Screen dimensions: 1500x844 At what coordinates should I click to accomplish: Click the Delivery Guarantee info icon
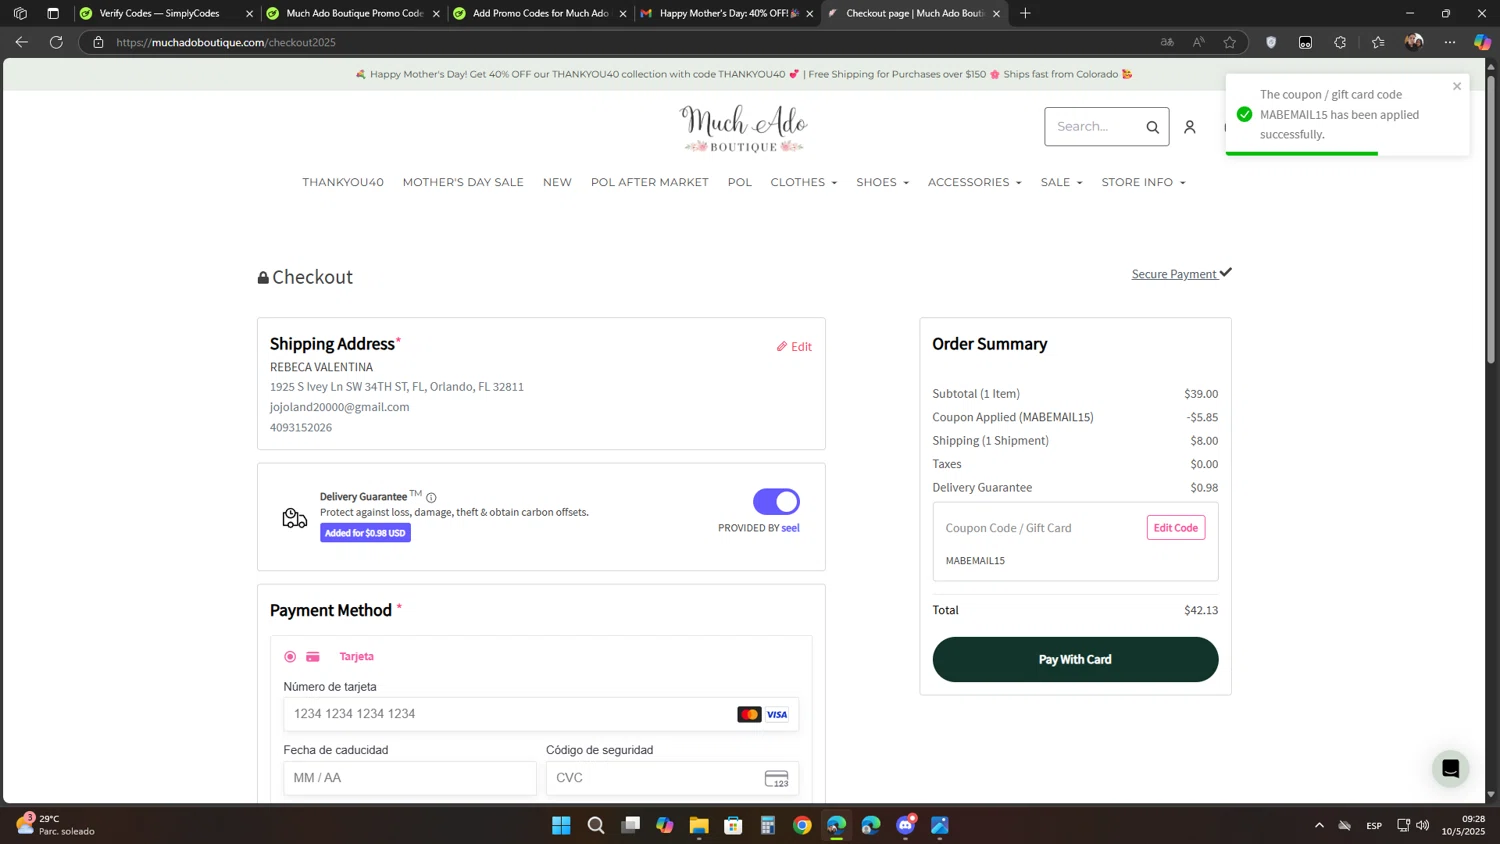click(x=431, y=497)
